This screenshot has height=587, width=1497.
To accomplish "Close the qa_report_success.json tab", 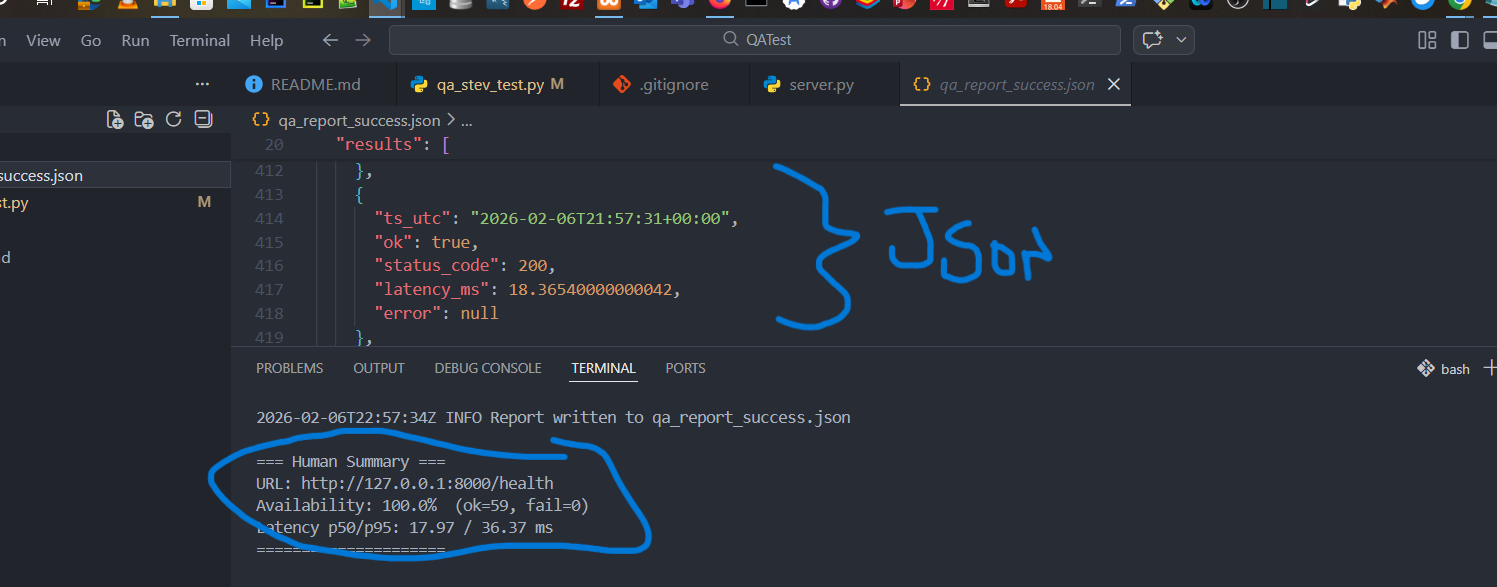I will point(1113,85).
